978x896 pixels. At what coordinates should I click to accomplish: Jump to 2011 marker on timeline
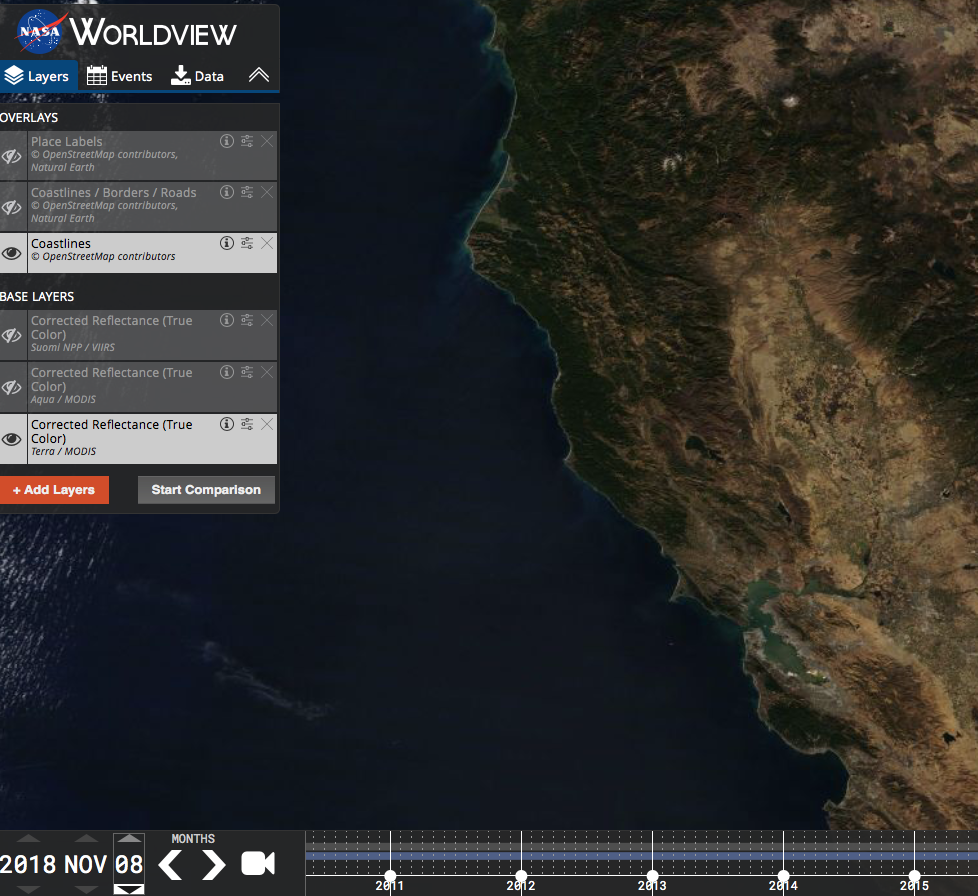390,876
